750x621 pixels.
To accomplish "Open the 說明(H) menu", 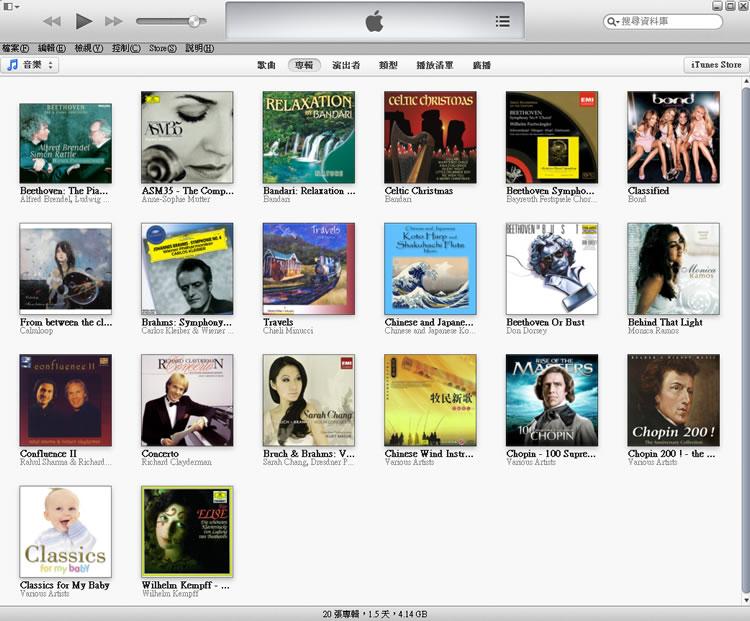I will click(199, 48).
